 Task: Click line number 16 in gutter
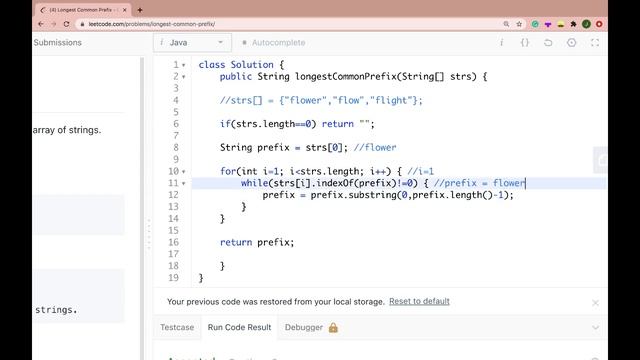173,242
